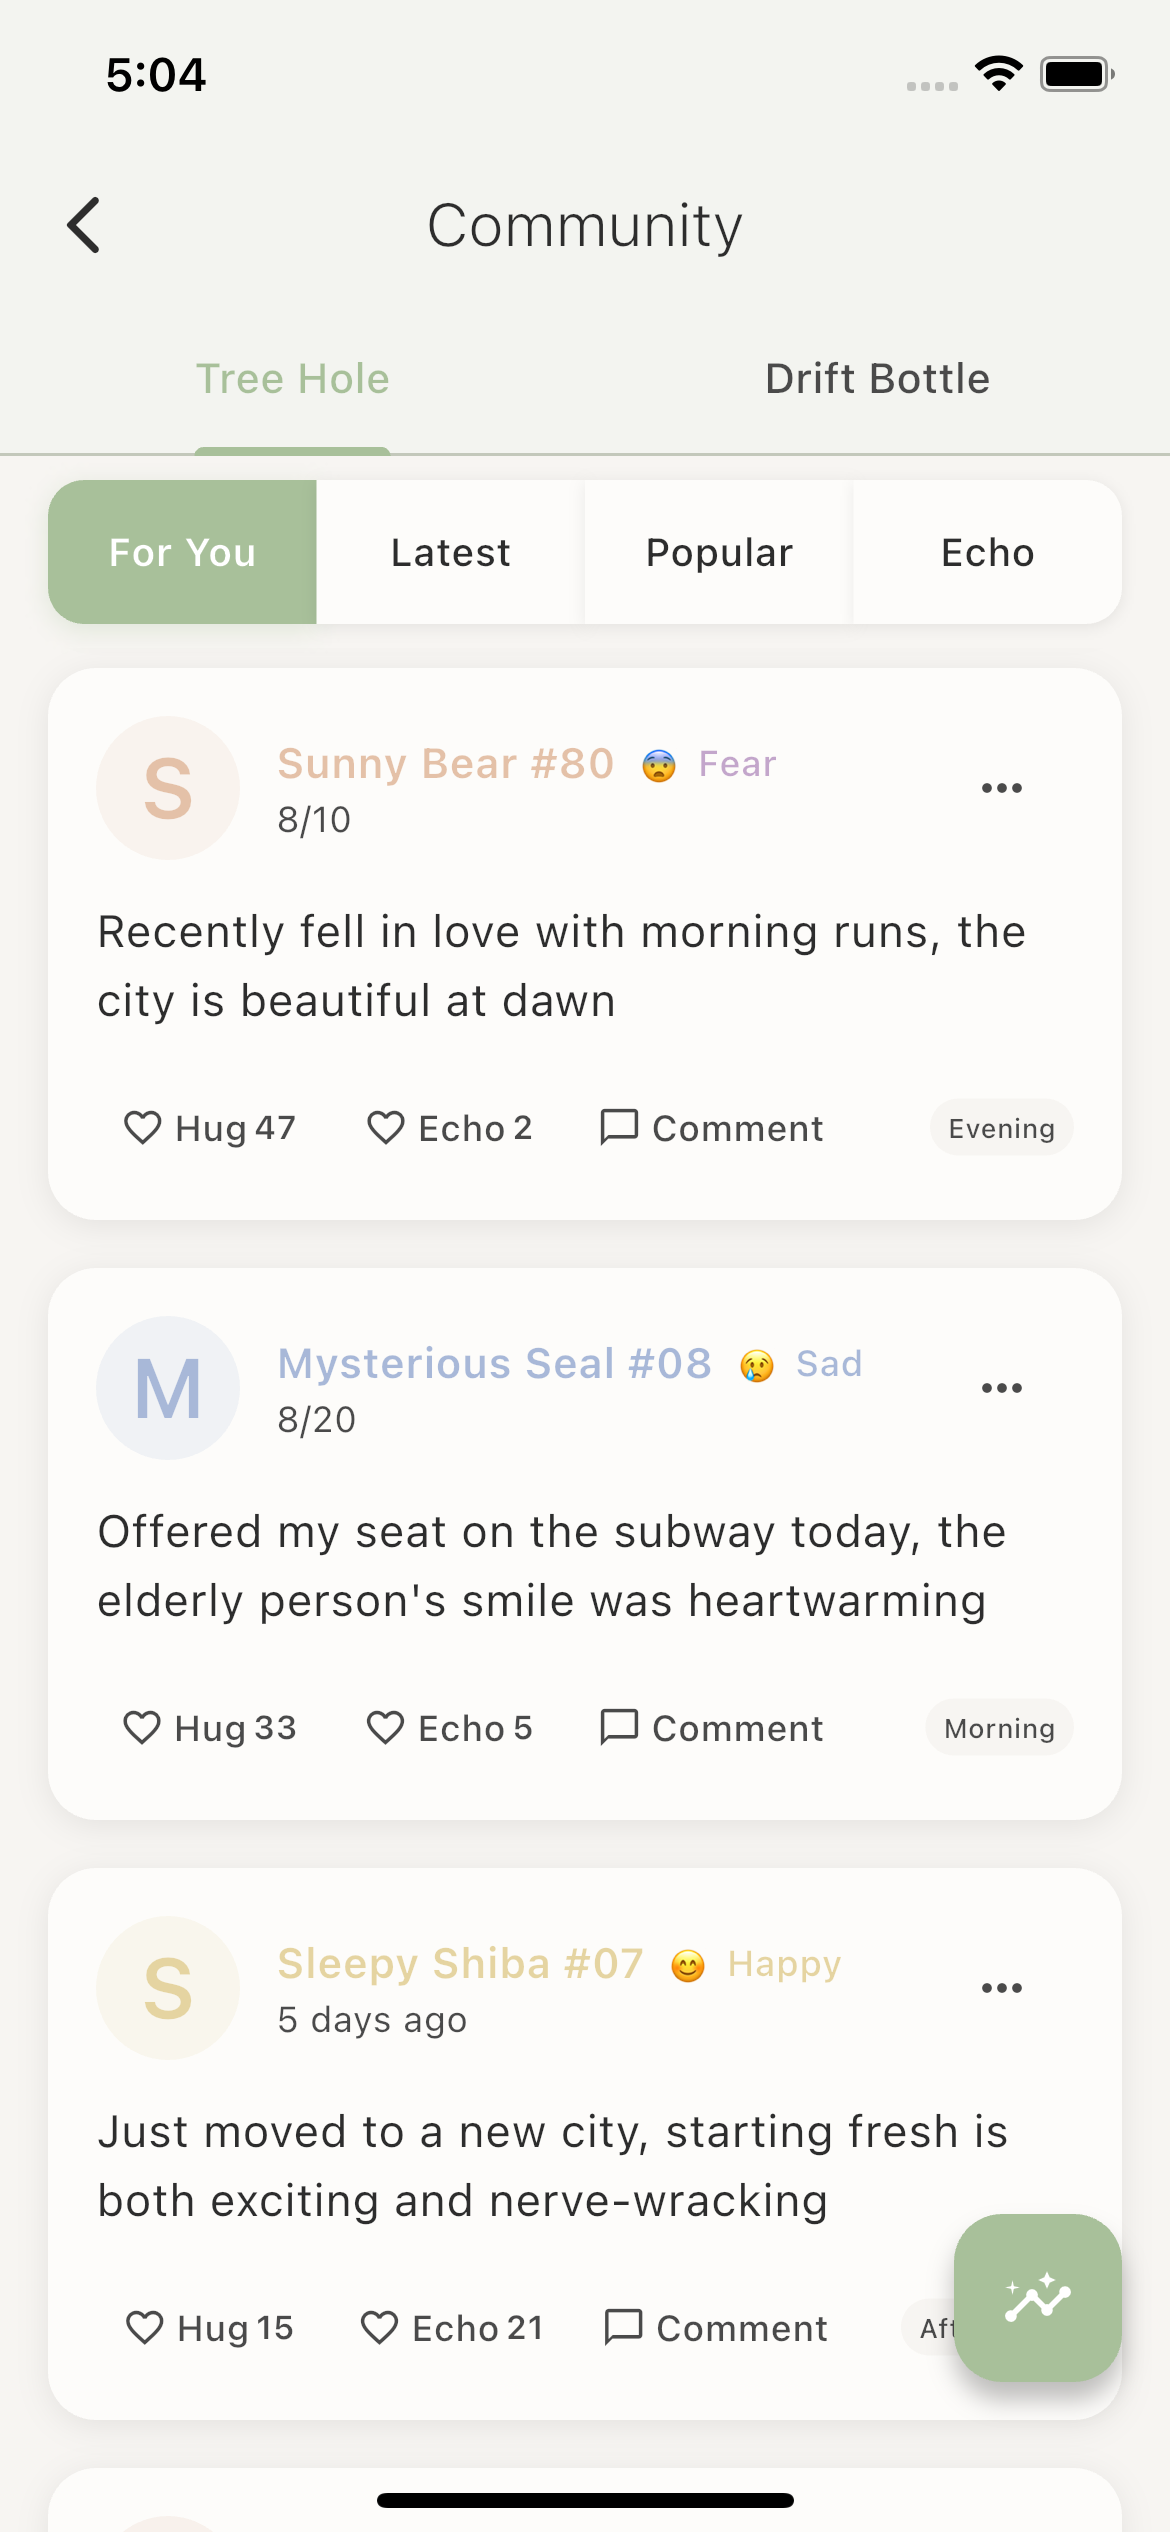Select the Latest tab
This screenshot has height=2532, width=1170.
[x=448, y=551]
